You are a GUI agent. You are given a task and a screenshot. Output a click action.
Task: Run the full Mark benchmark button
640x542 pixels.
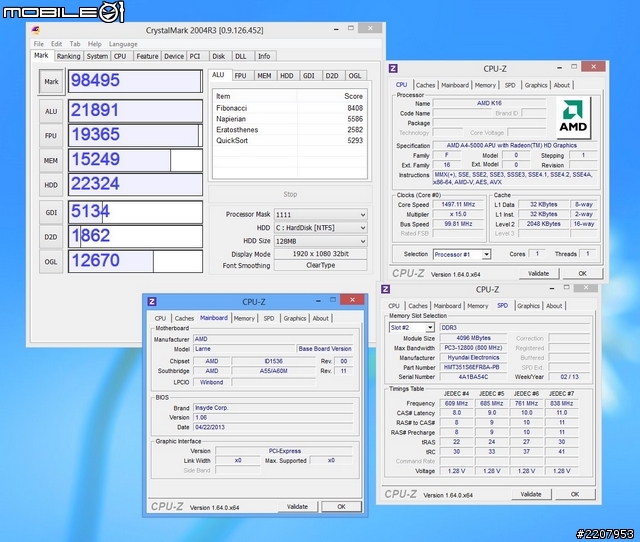point(51,82)
